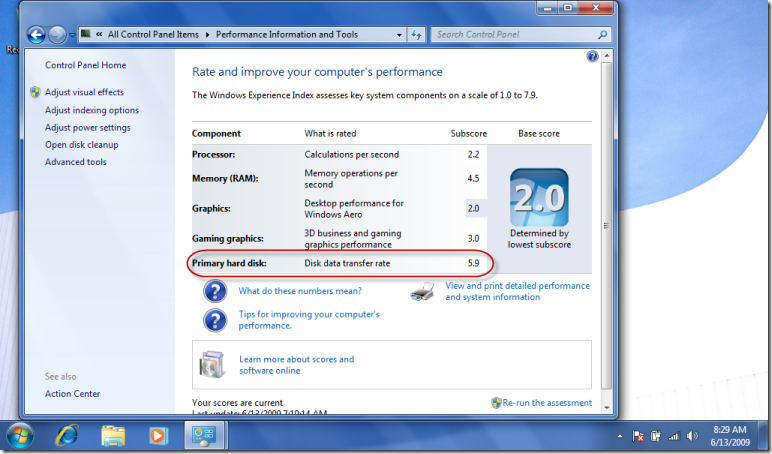Open View and print detailed performance information

pos(517,291)
